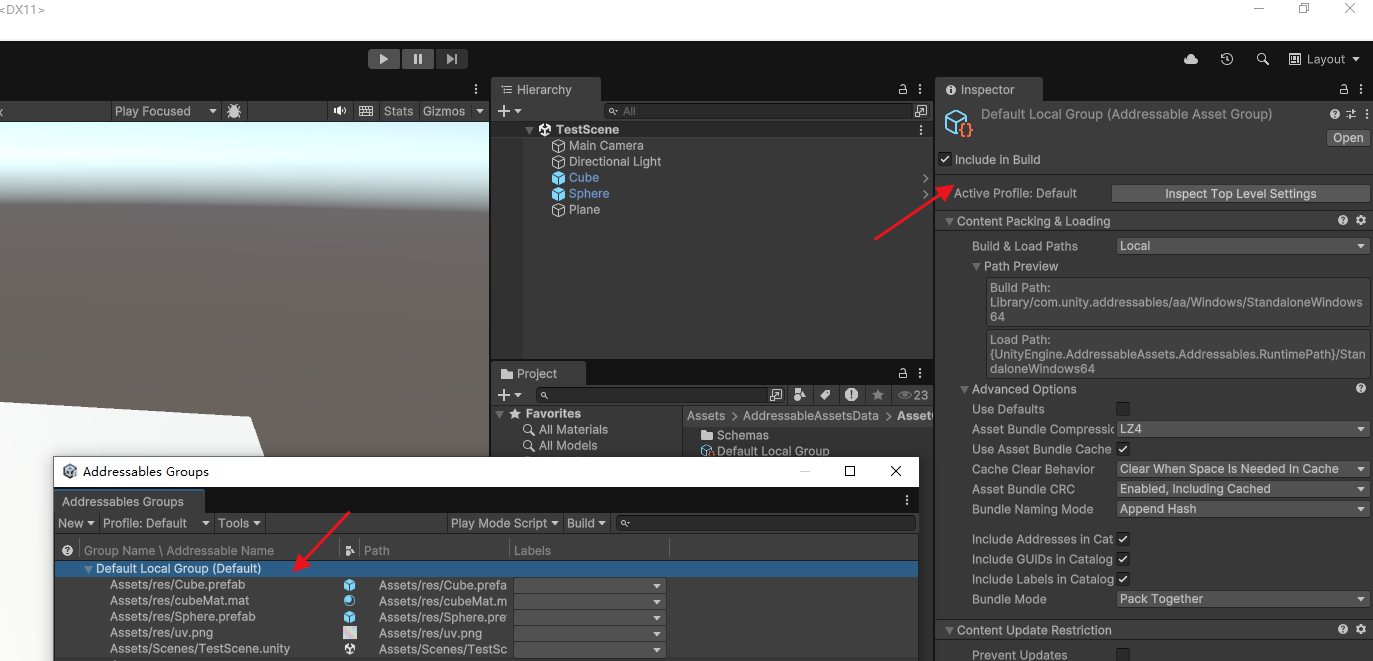Open the TestScene row options menu
Screen dimensions: 1373x661
pos(921,130)
